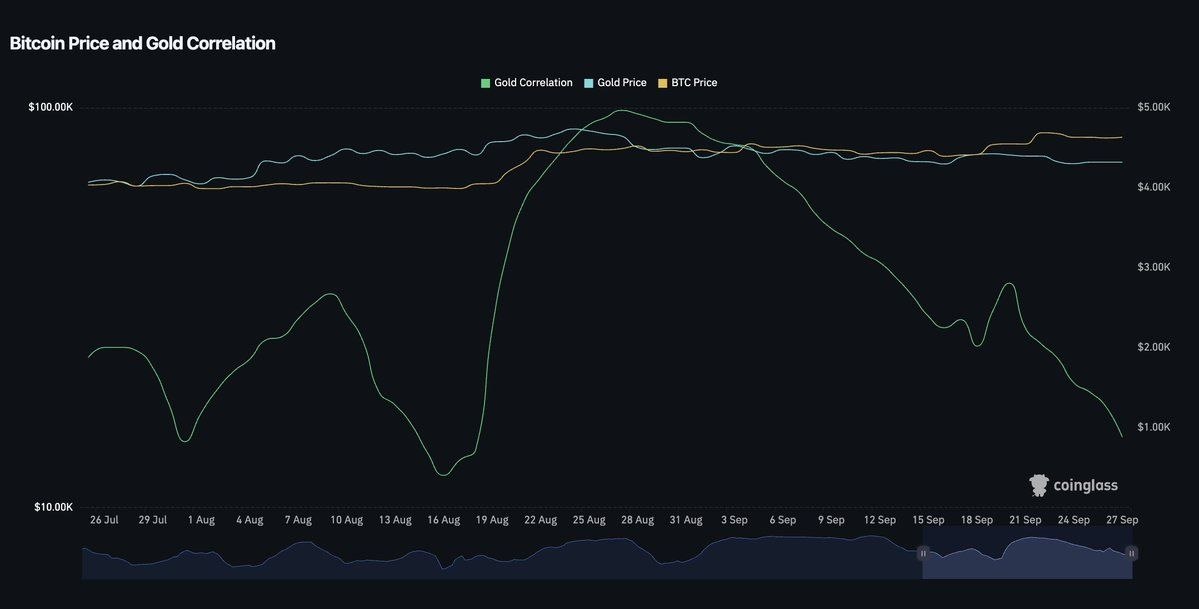Click the "15 Sep" date label
Screen dimensions: 1199x609
point(928,520)
